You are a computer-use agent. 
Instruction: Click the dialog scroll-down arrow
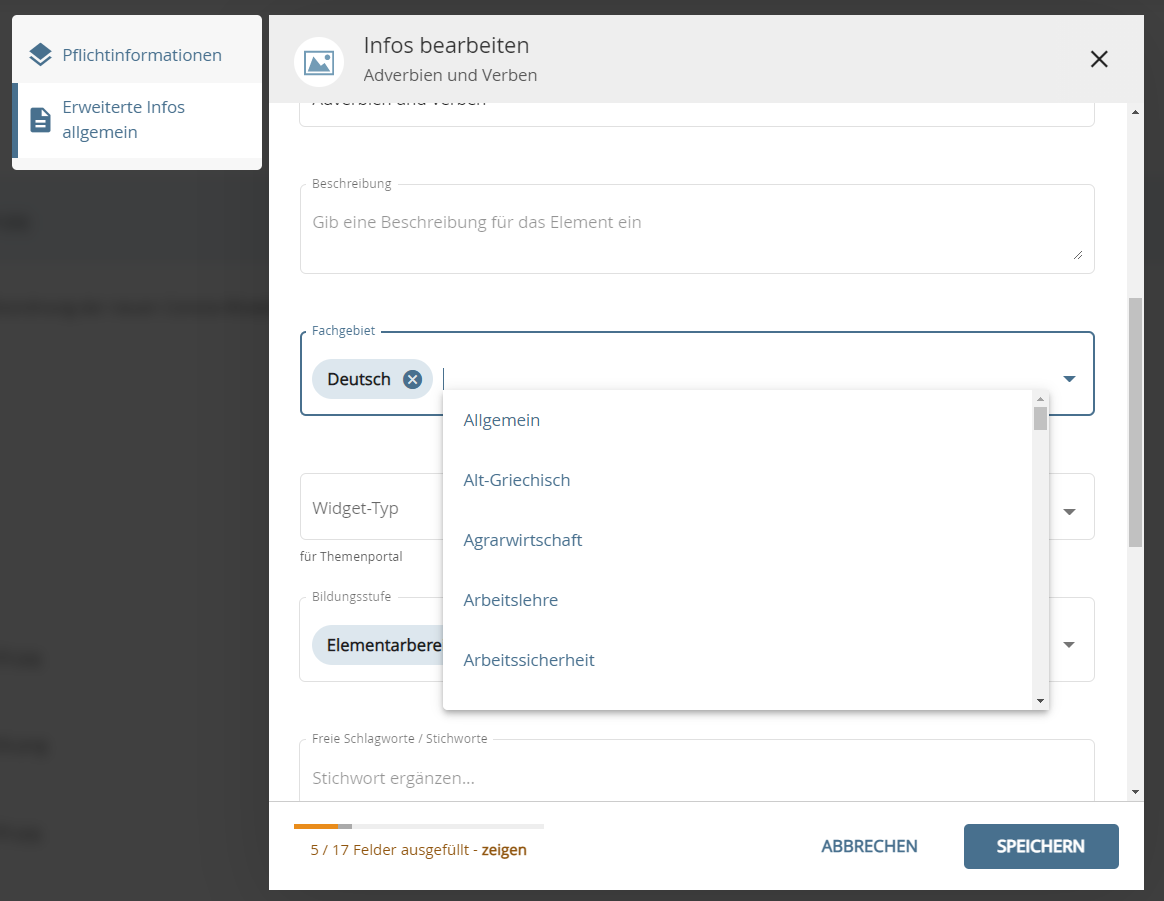(1135, 792)
